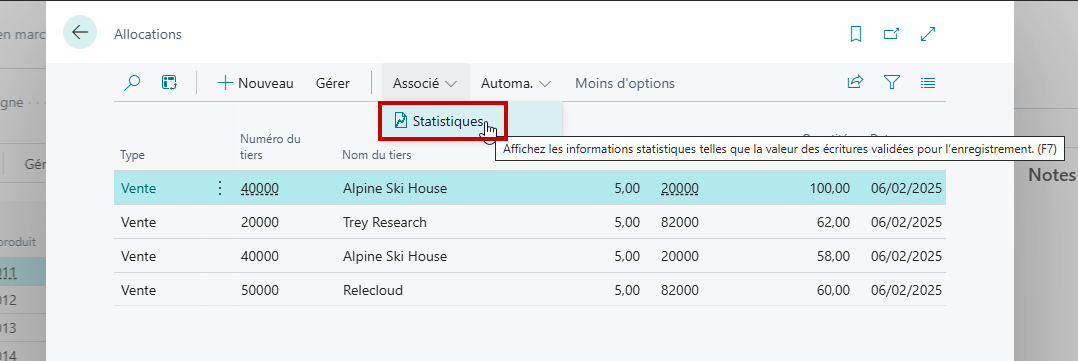1078x361 pixels.
Task: Click 82000 in the Trey Research row
Action: click(679, 222)
